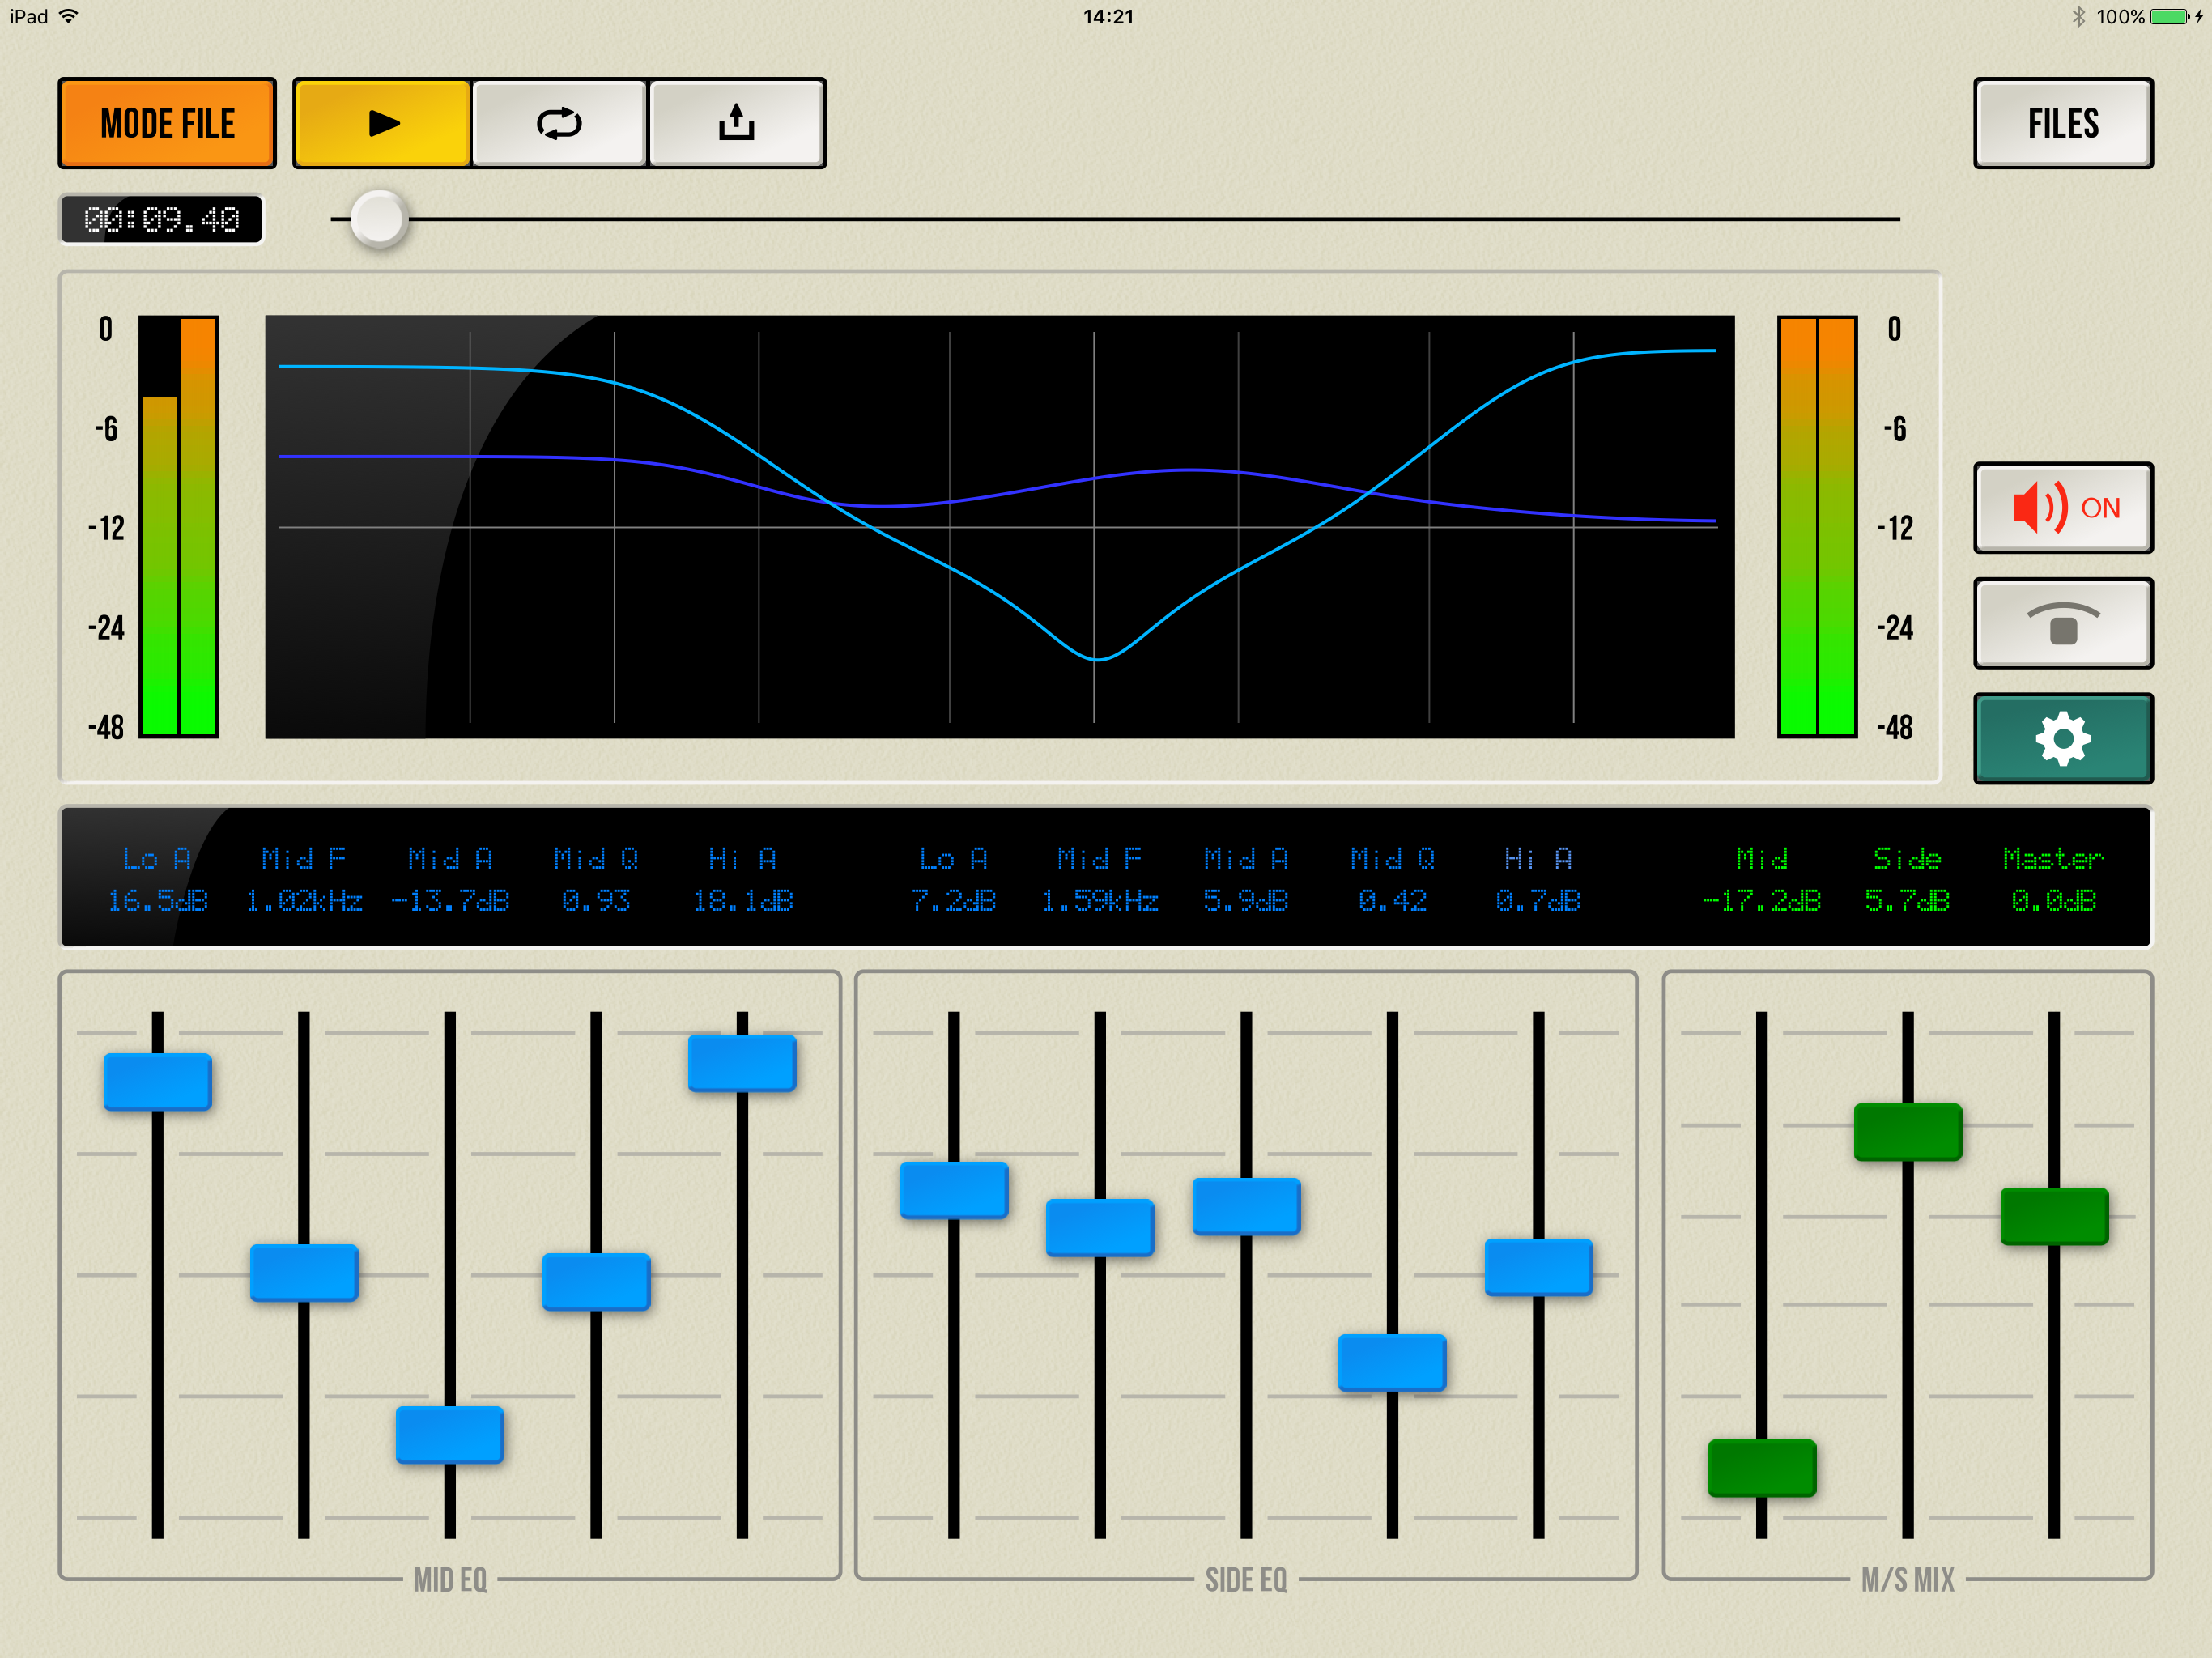This screenshot has width=2212, height=1658.
Task: Tap the green Mid level mix fader
Action: (x=1762, y=1467)
